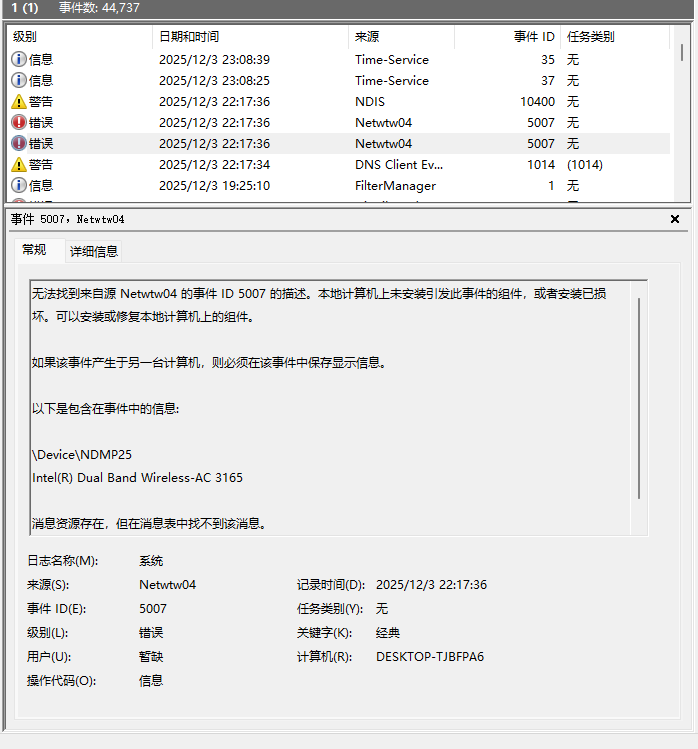Viewport: 698px width, 749px height.
Task: Click warning icon of DNS Client row
Action: pyautogui.click(x=19, y=164)
